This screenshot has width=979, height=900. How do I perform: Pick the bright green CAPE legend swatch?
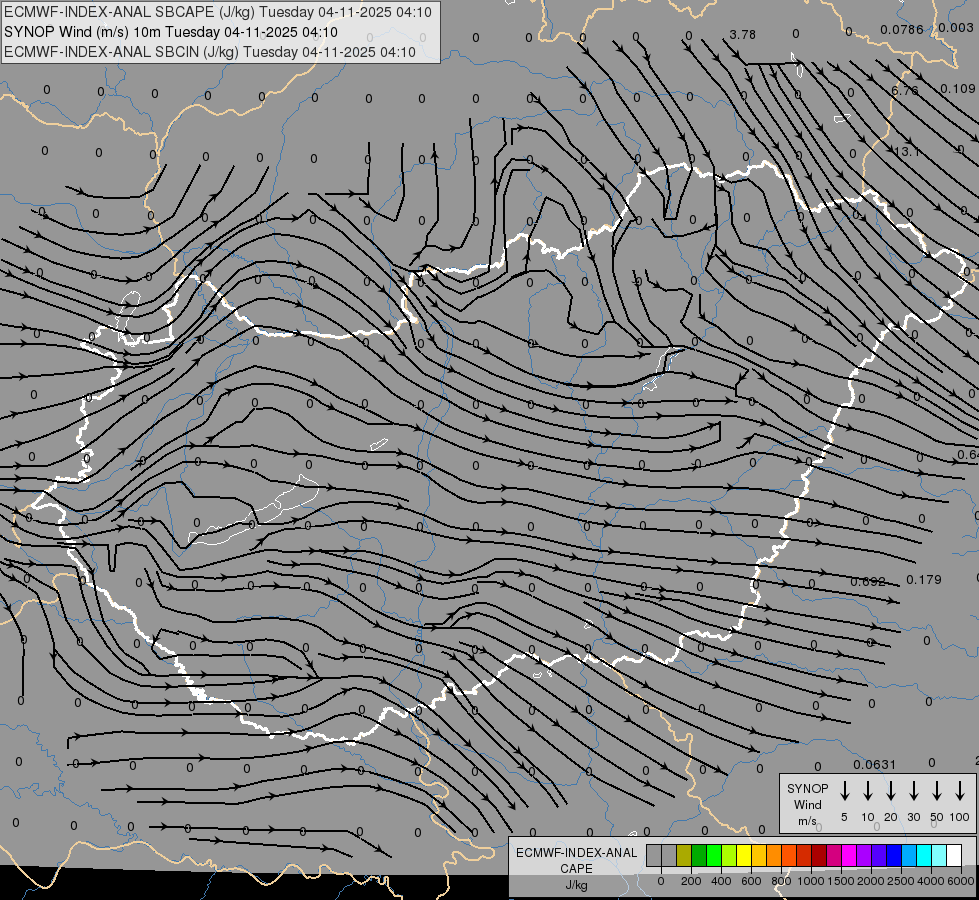click(714, 855)
